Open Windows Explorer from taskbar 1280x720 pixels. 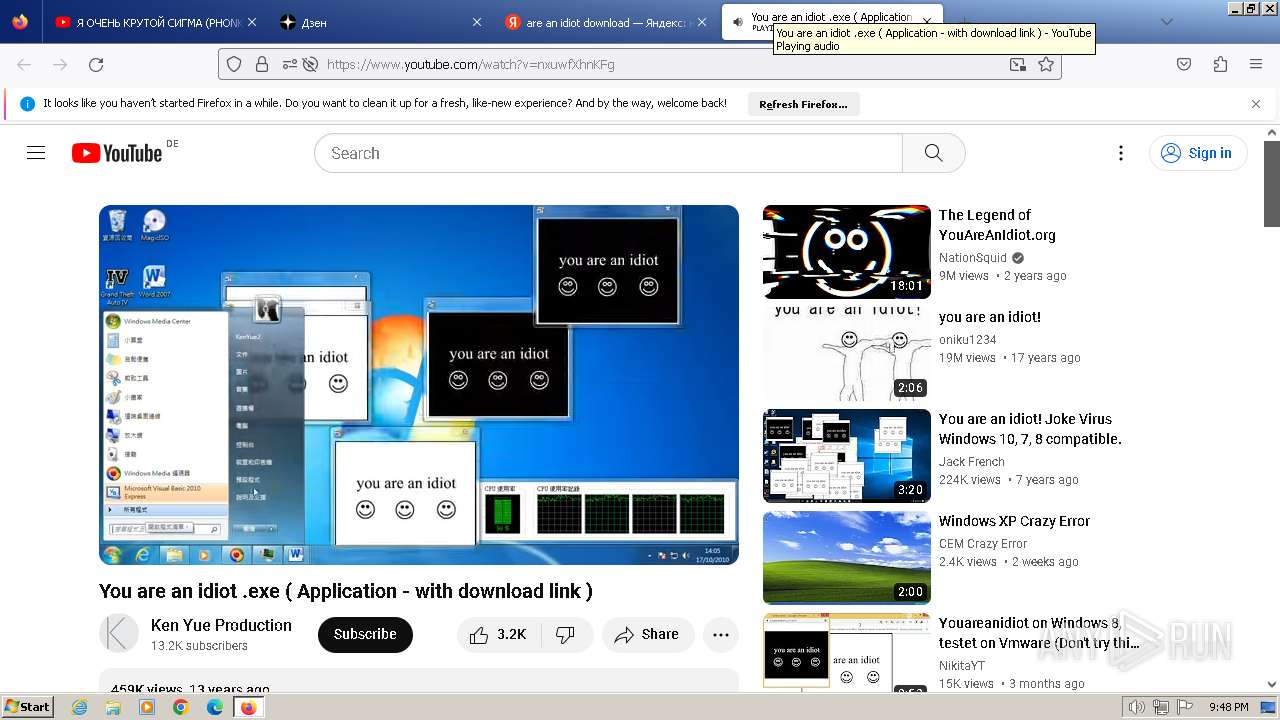tap(113, 707)
